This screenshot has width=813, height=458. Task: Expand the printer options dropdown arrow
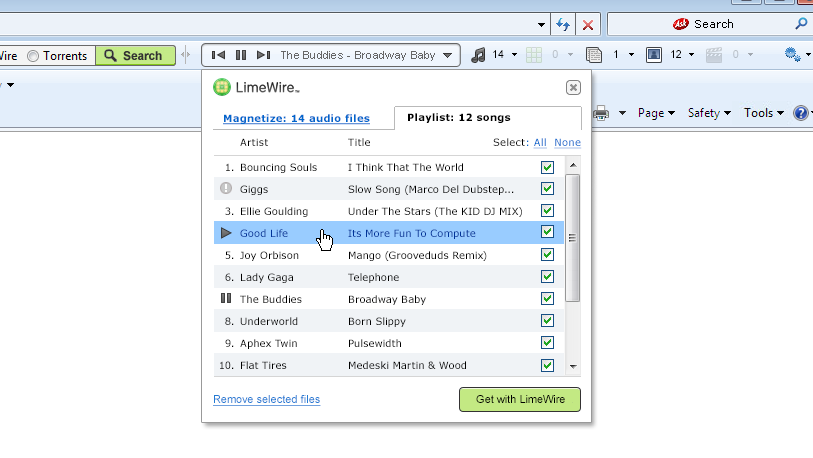tap(622, 113)
